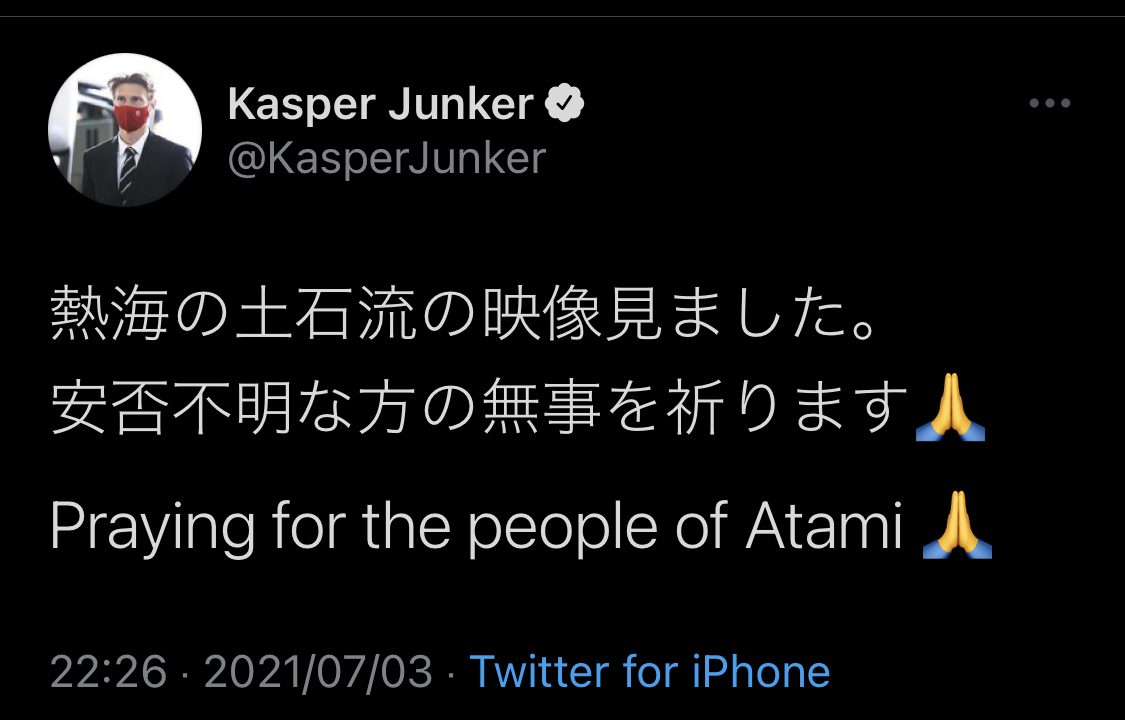This screenshot has width=1125, height=720.
Task: Click the @KasperJunker handle
Action: [x=386, y=159]
